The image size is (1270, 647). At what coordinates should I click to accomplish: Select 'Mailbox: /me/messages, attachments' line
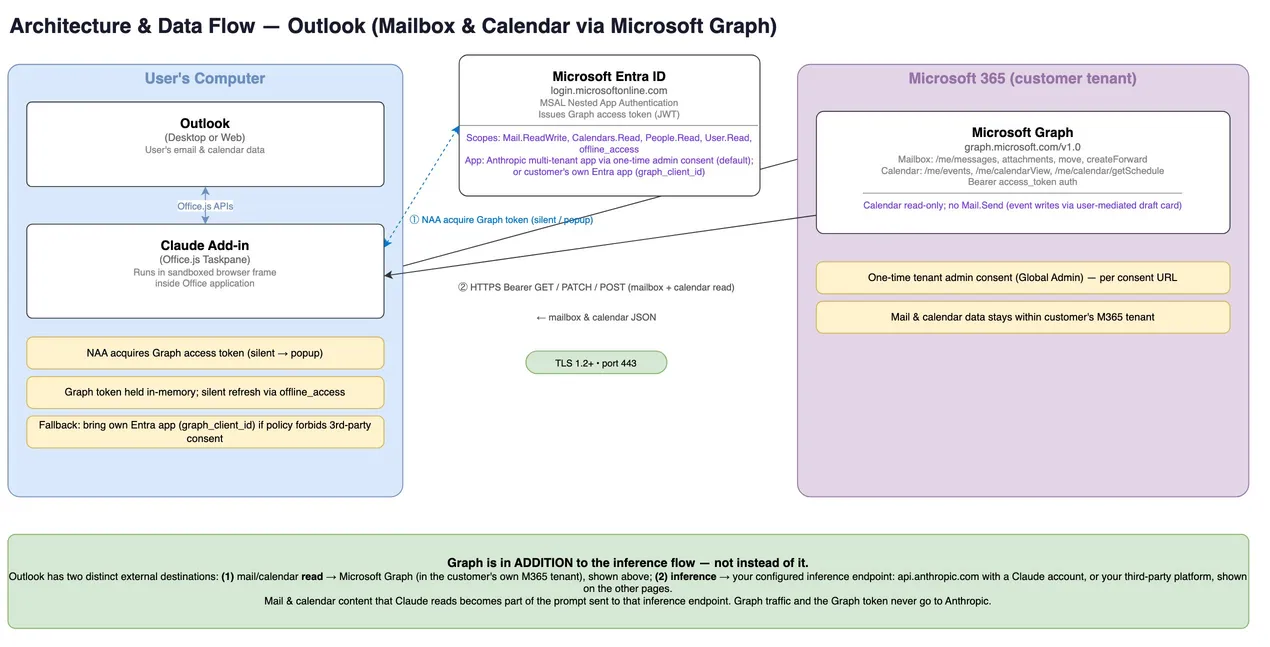tap(1022, 159)
